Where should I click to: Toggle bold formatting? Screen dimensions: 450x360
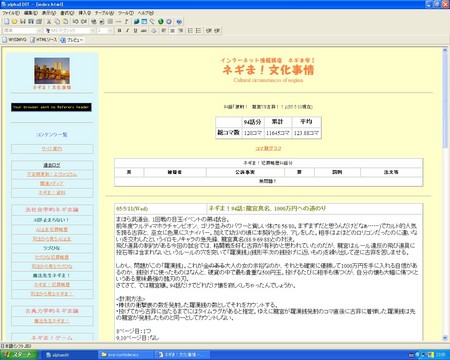point(119,31)
